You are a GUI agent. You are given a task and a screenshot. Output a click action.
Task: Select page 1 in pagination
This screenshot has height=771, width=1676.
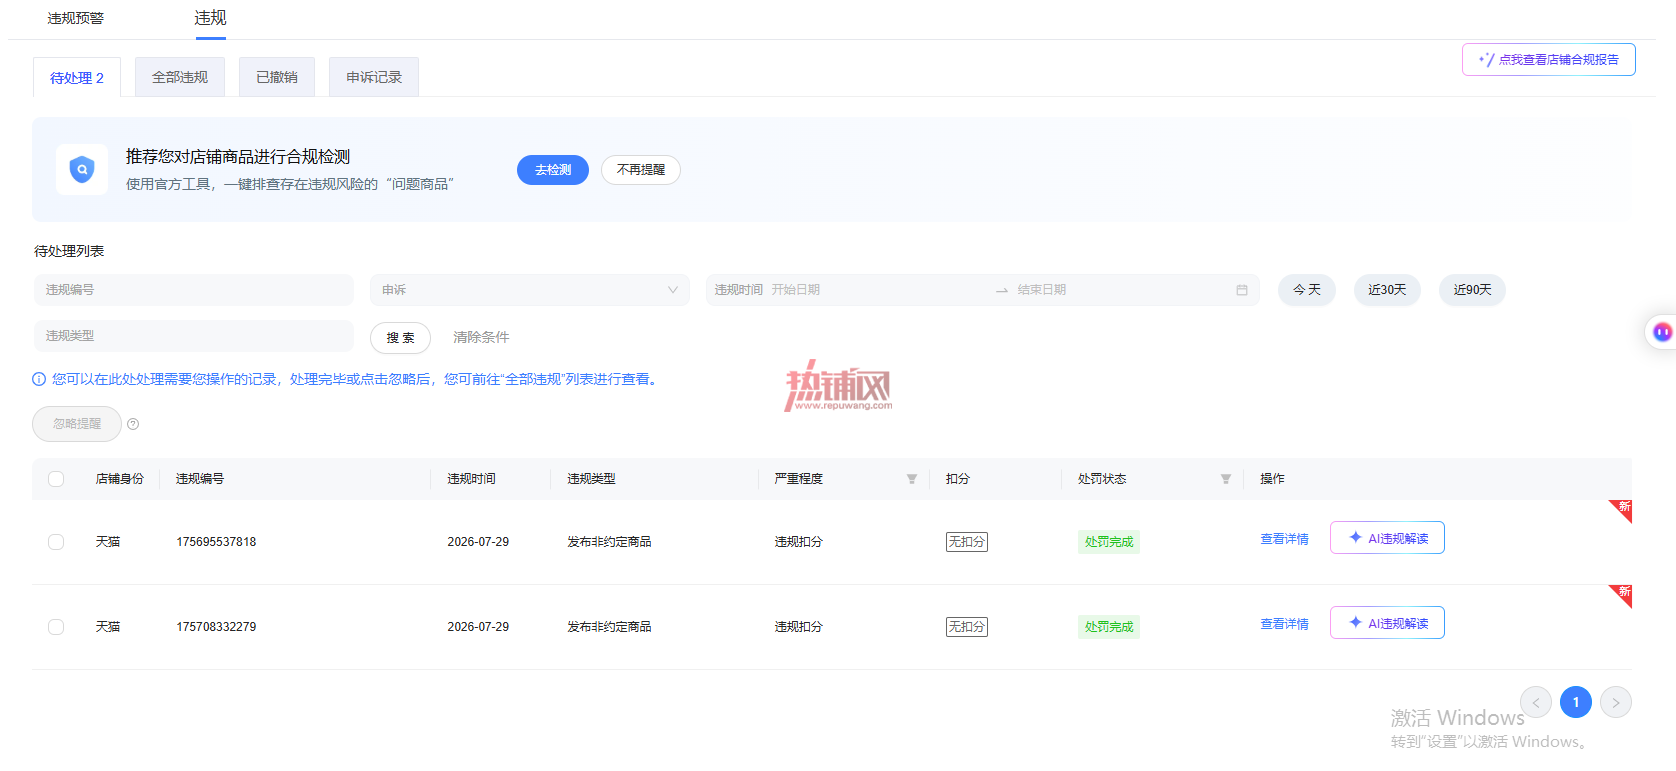point(1576,702)
